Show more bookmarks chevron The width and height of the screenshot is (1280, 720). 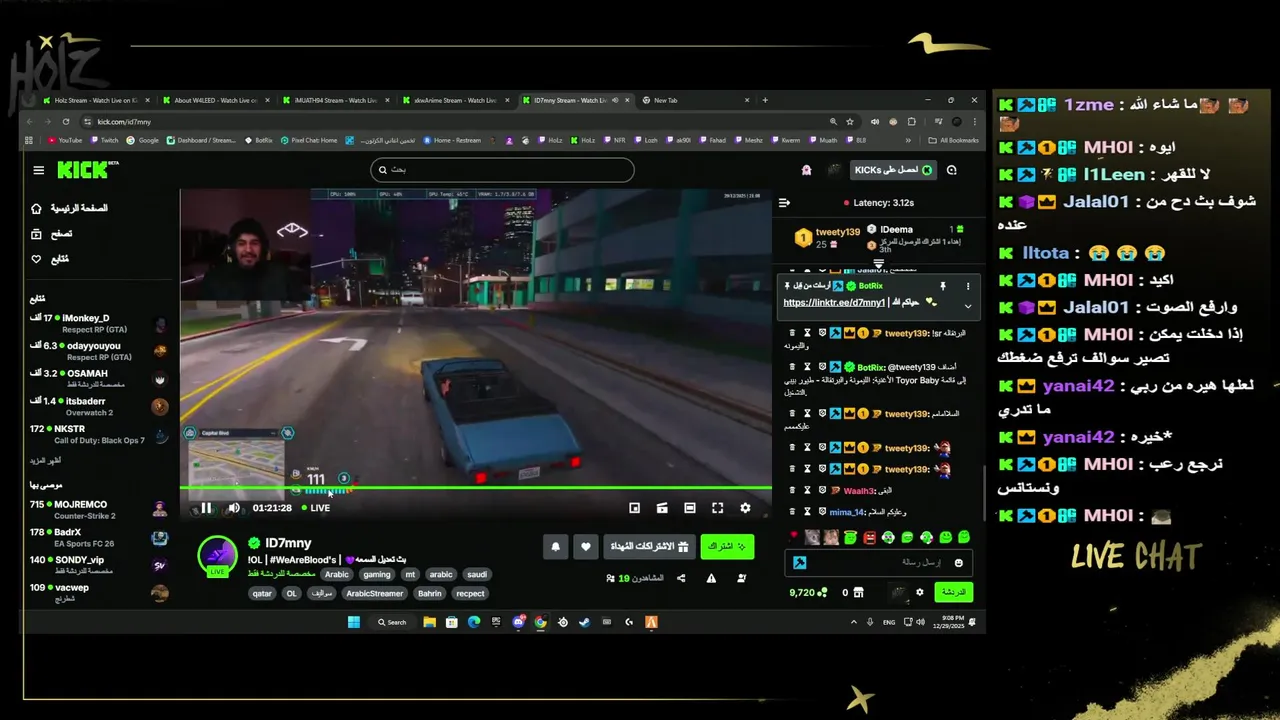909,140
